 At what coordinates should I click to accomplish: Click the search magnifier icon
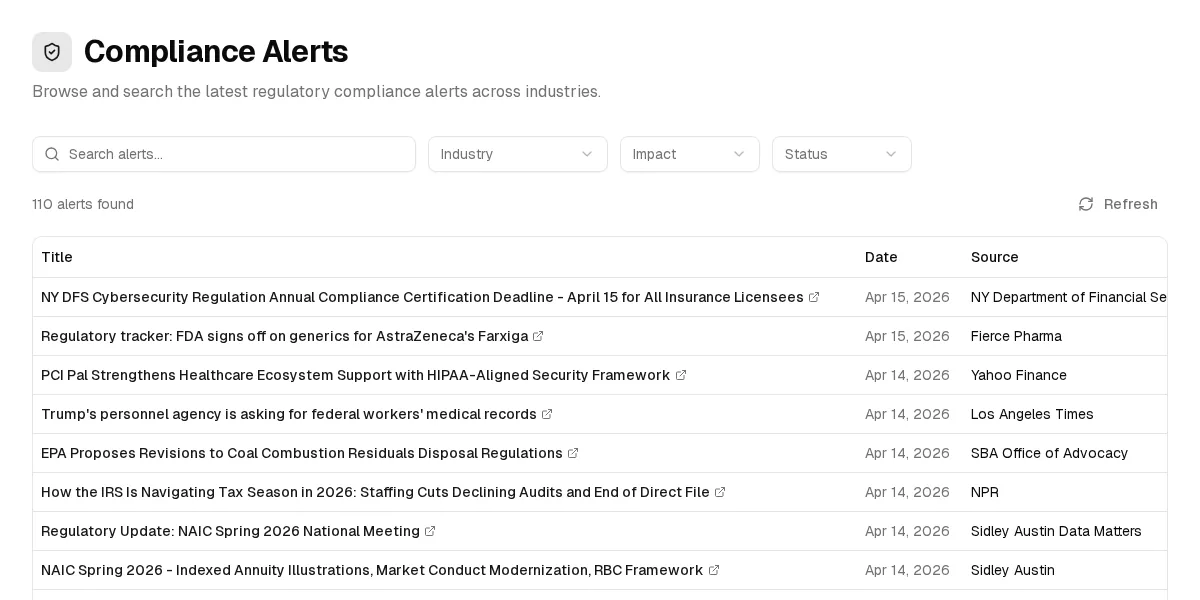click(52, 154)
